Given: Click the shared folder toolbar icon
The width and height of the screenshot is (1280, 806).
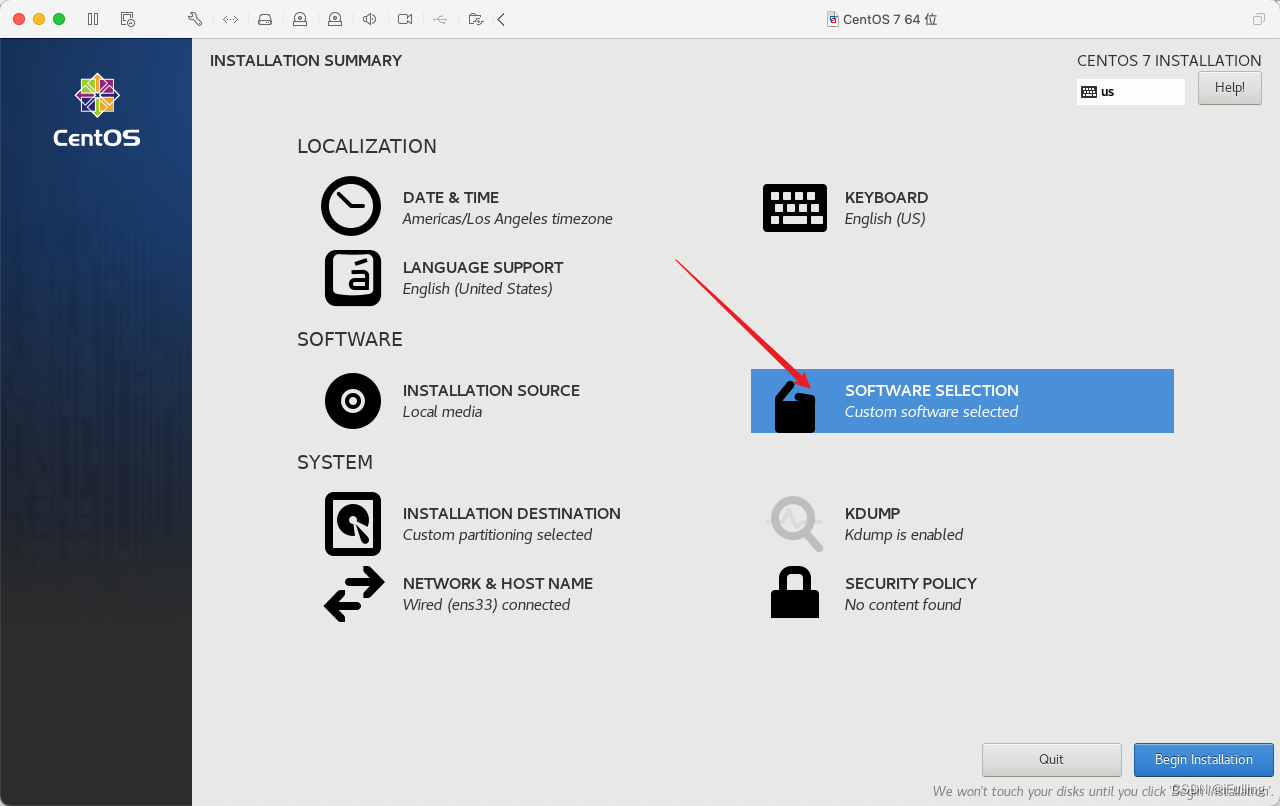Looking at the screenshot, I should (476, 19).
